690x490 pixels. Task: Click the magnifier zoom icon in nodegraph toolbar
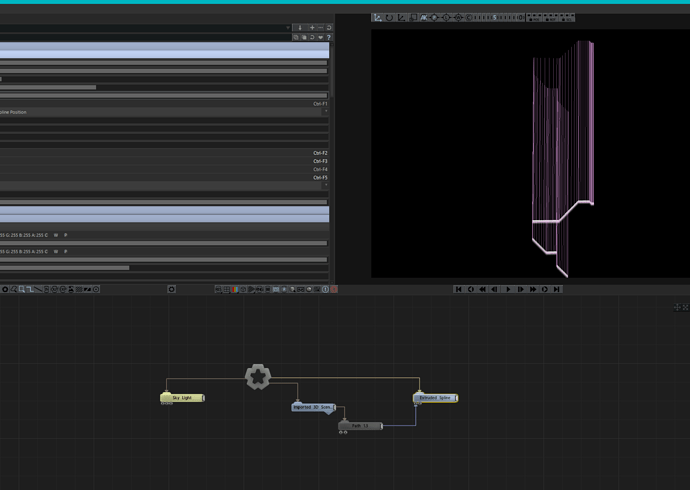[14, 289]
